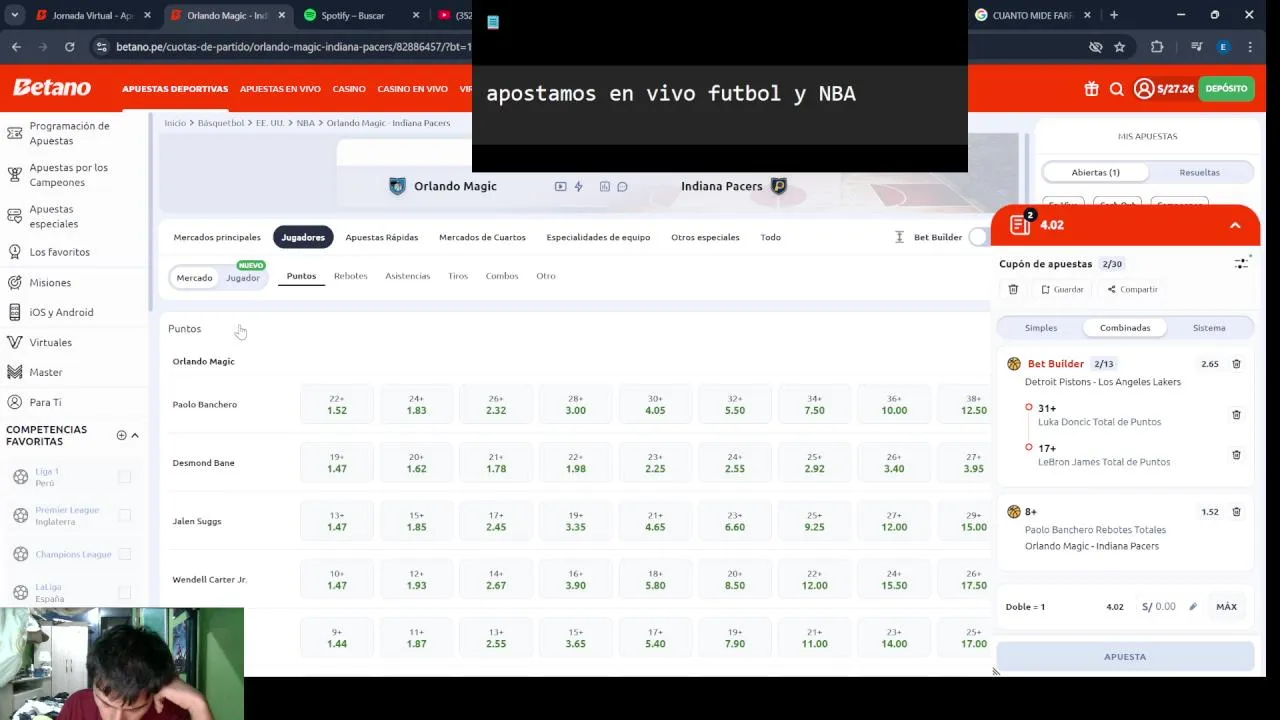Remove the Luka Doncic 31+ points leg
This screenshot has height=720, width=1280.
pos(1236,414)
